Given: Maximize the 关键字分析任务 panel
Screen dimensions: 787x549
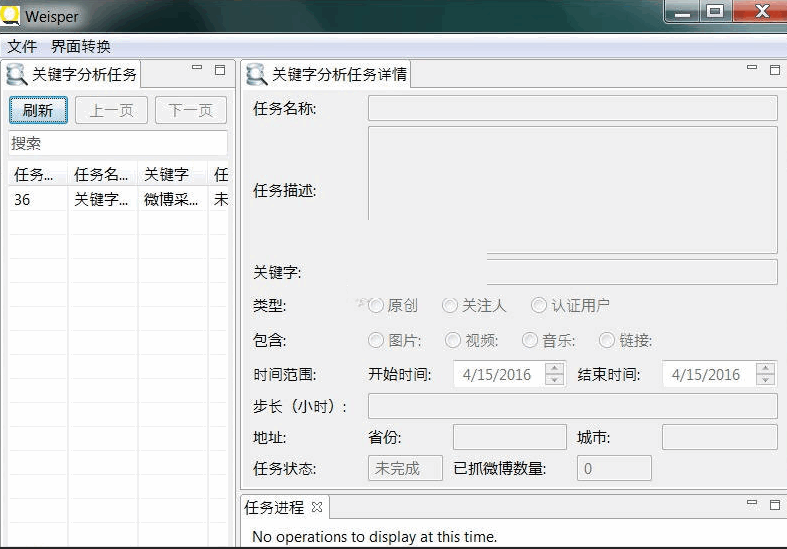Looking at the screenshot, I should tap(220, 70).
